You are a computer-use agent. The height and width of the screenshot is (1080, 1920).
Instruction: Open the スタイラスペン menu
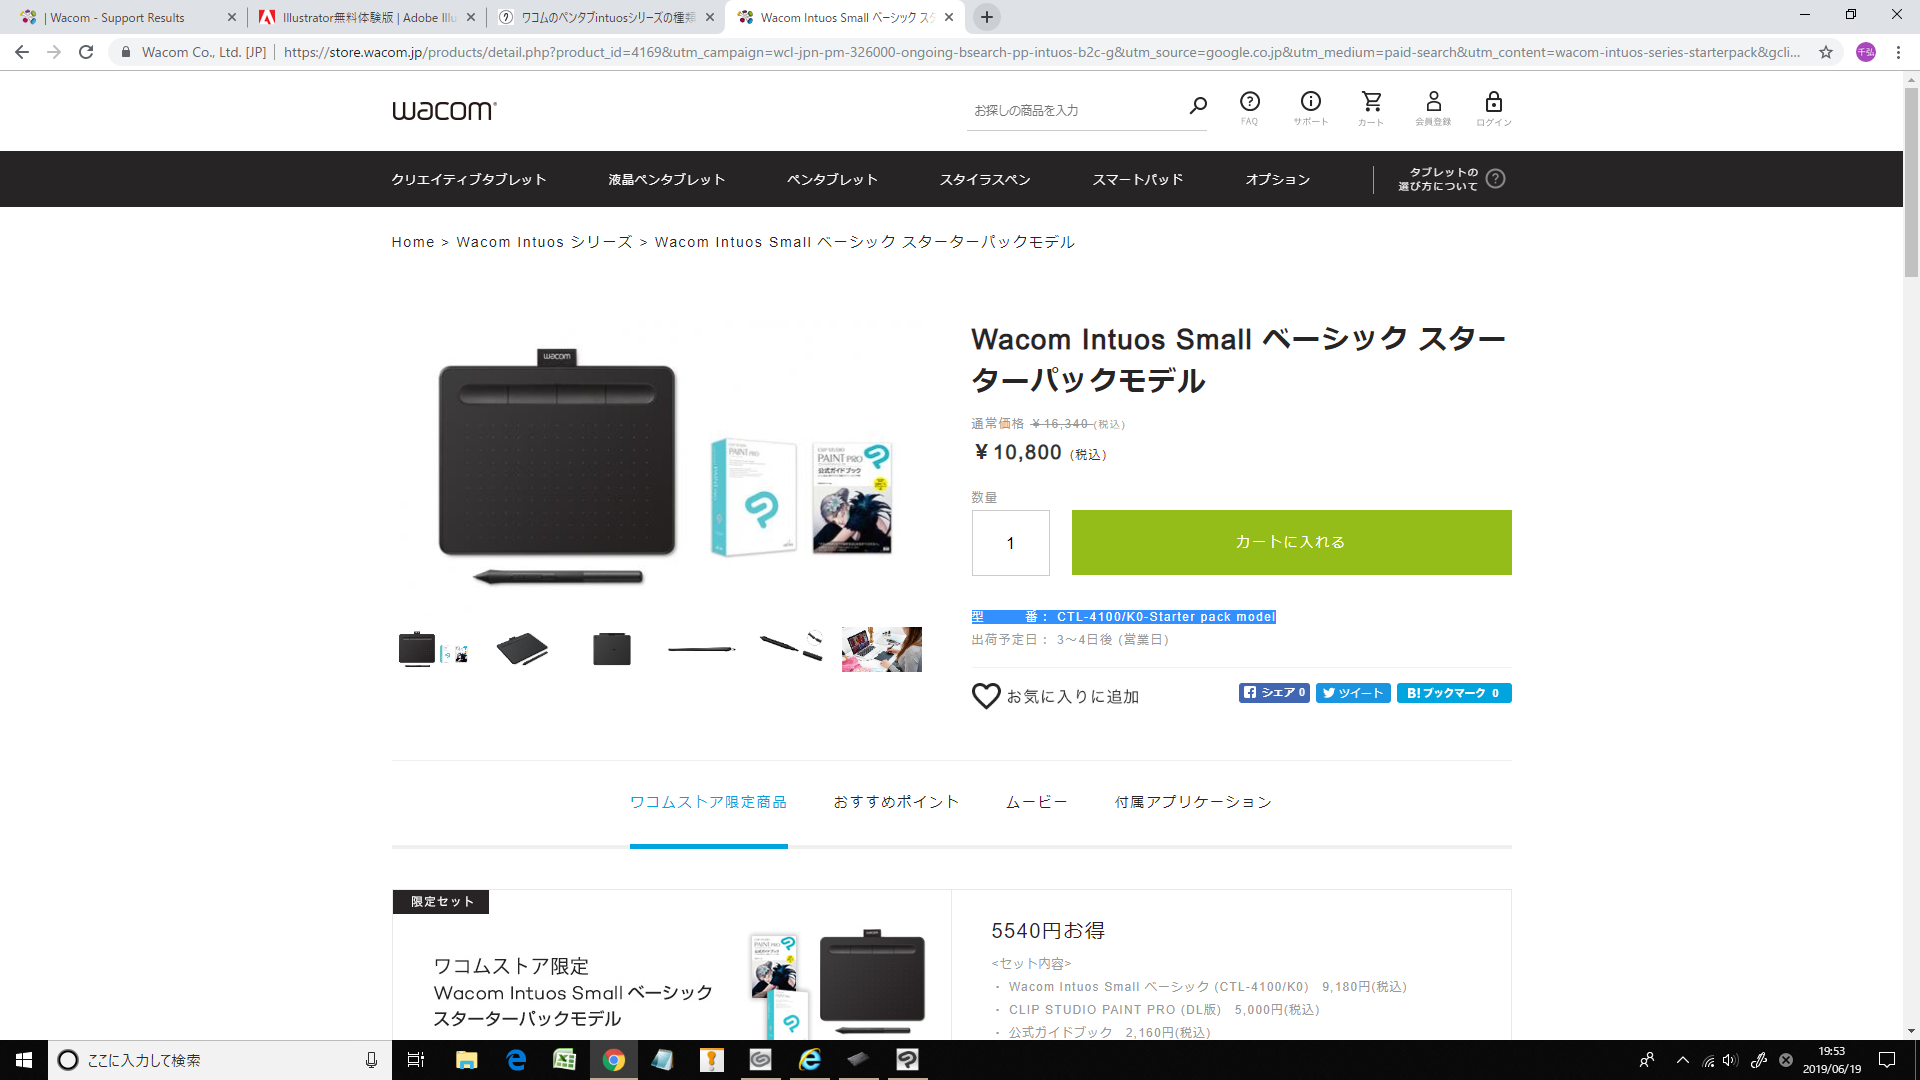point(984,180)
